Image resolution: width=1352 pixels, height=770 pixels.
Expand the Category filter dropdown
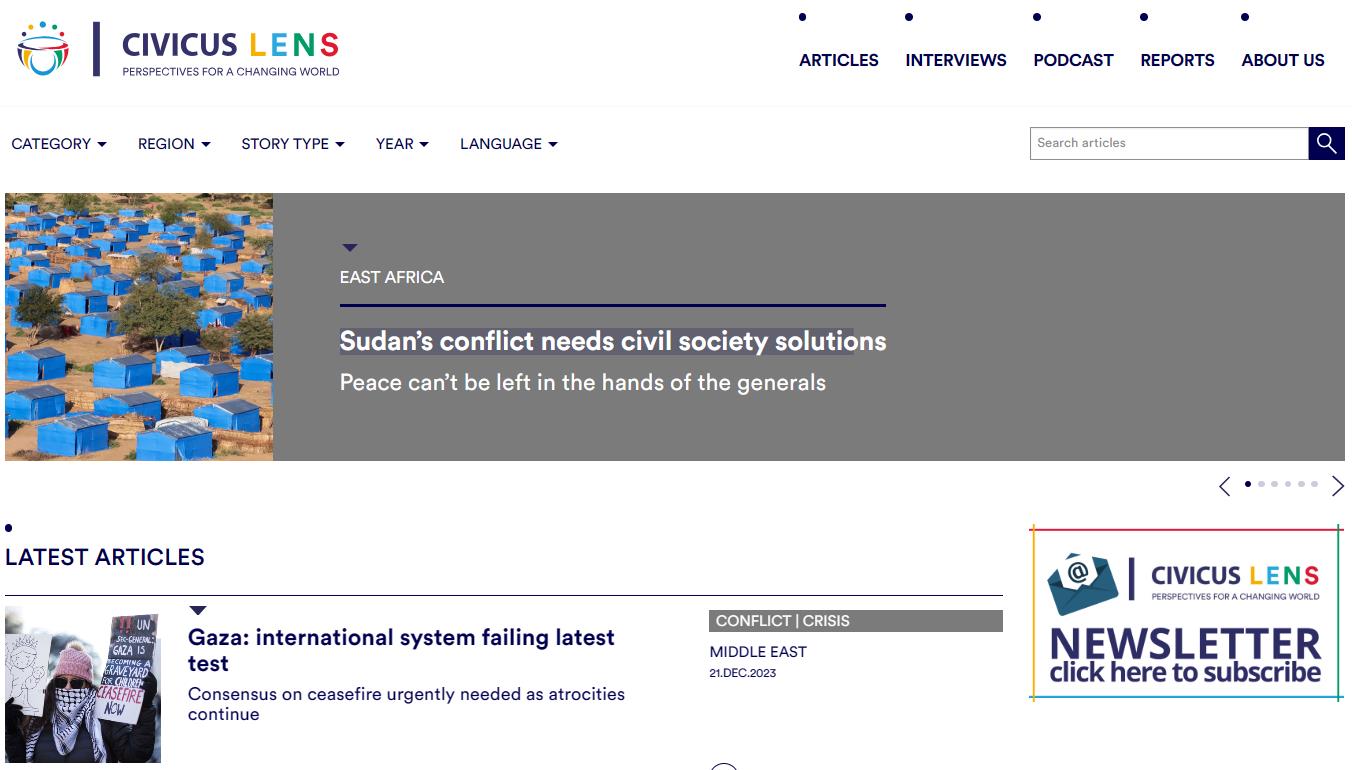tap(59, 144)
